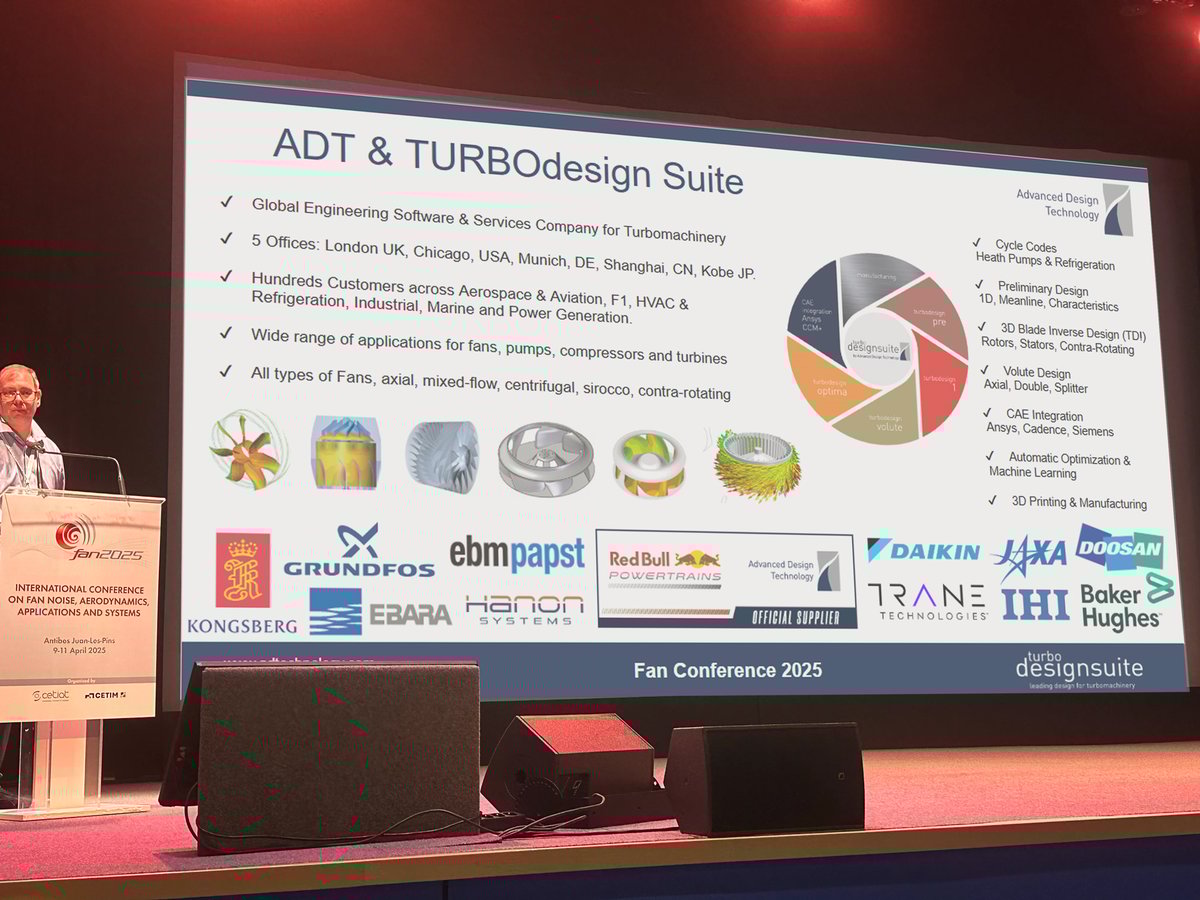1200x900 pixels.
Task: Select the 'All types of Fans' bullet
Action: (491, 382)
